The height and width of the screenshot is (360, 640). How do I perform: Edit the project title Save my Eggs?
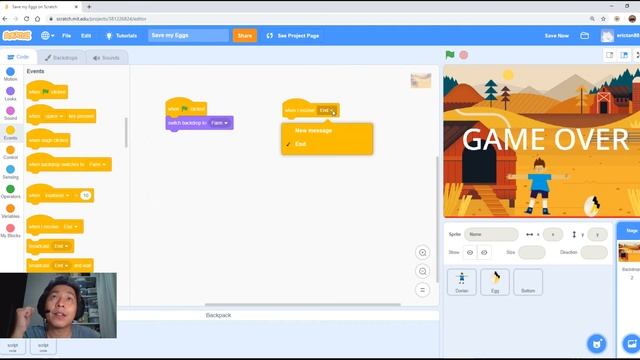[x=188, y=36]
